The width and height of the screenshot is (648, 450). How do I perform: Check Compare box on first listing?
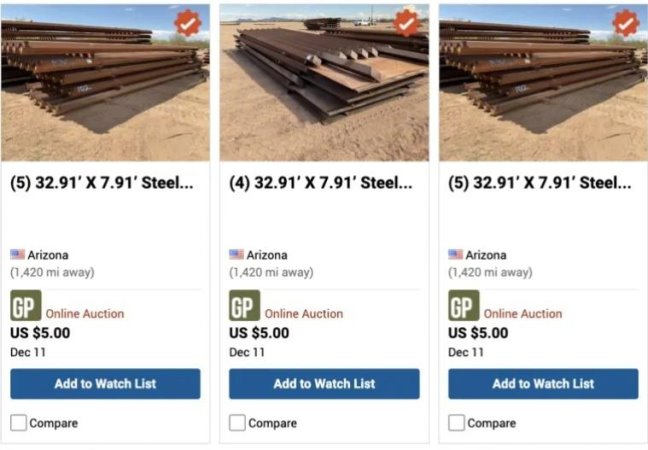[x=18, y=423]
